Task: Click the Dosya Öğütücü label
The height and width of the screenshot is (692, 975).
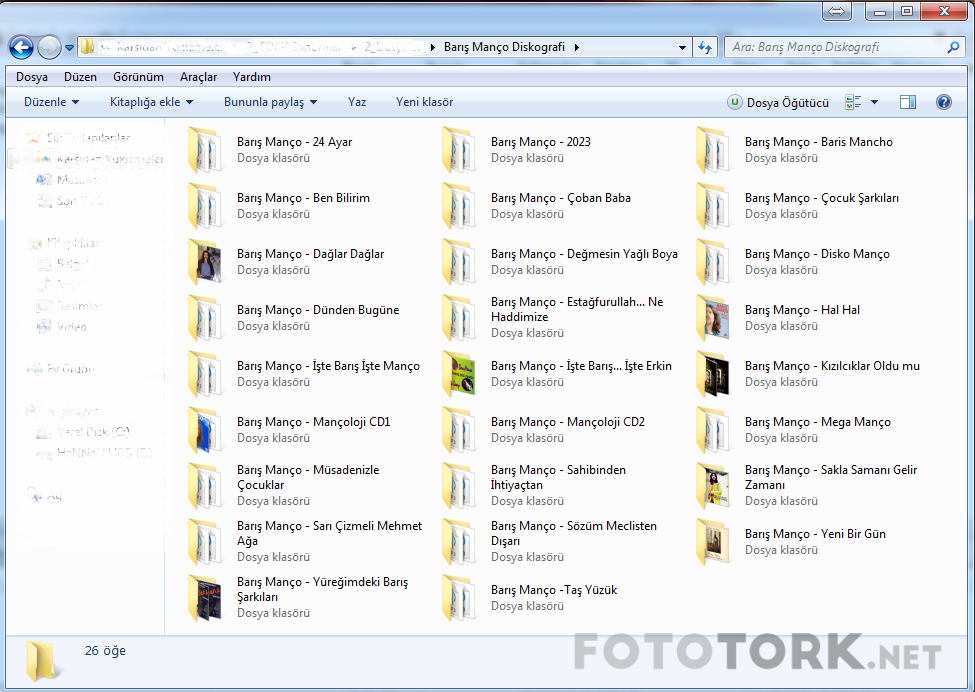Action: click(788, 103)
